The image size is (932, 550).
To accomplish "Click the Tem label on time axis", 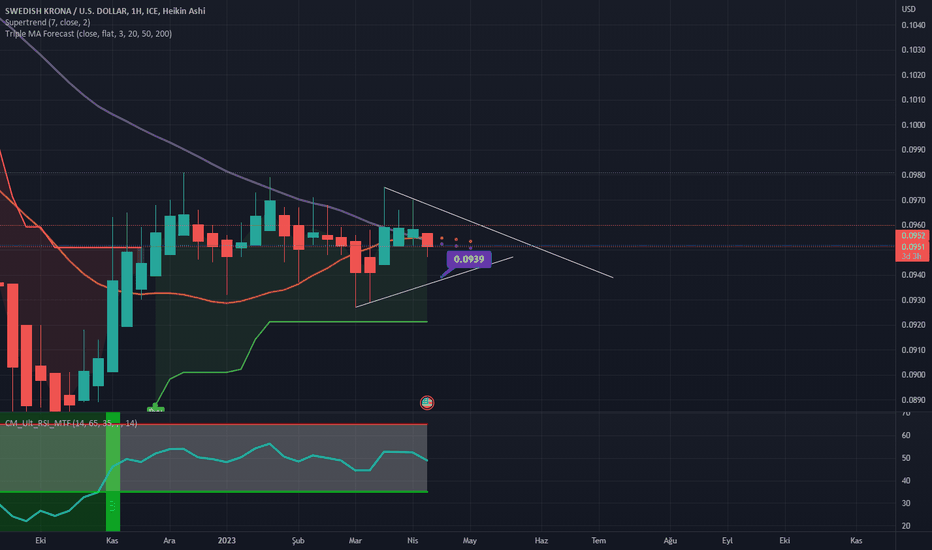I will click(599, 540).
